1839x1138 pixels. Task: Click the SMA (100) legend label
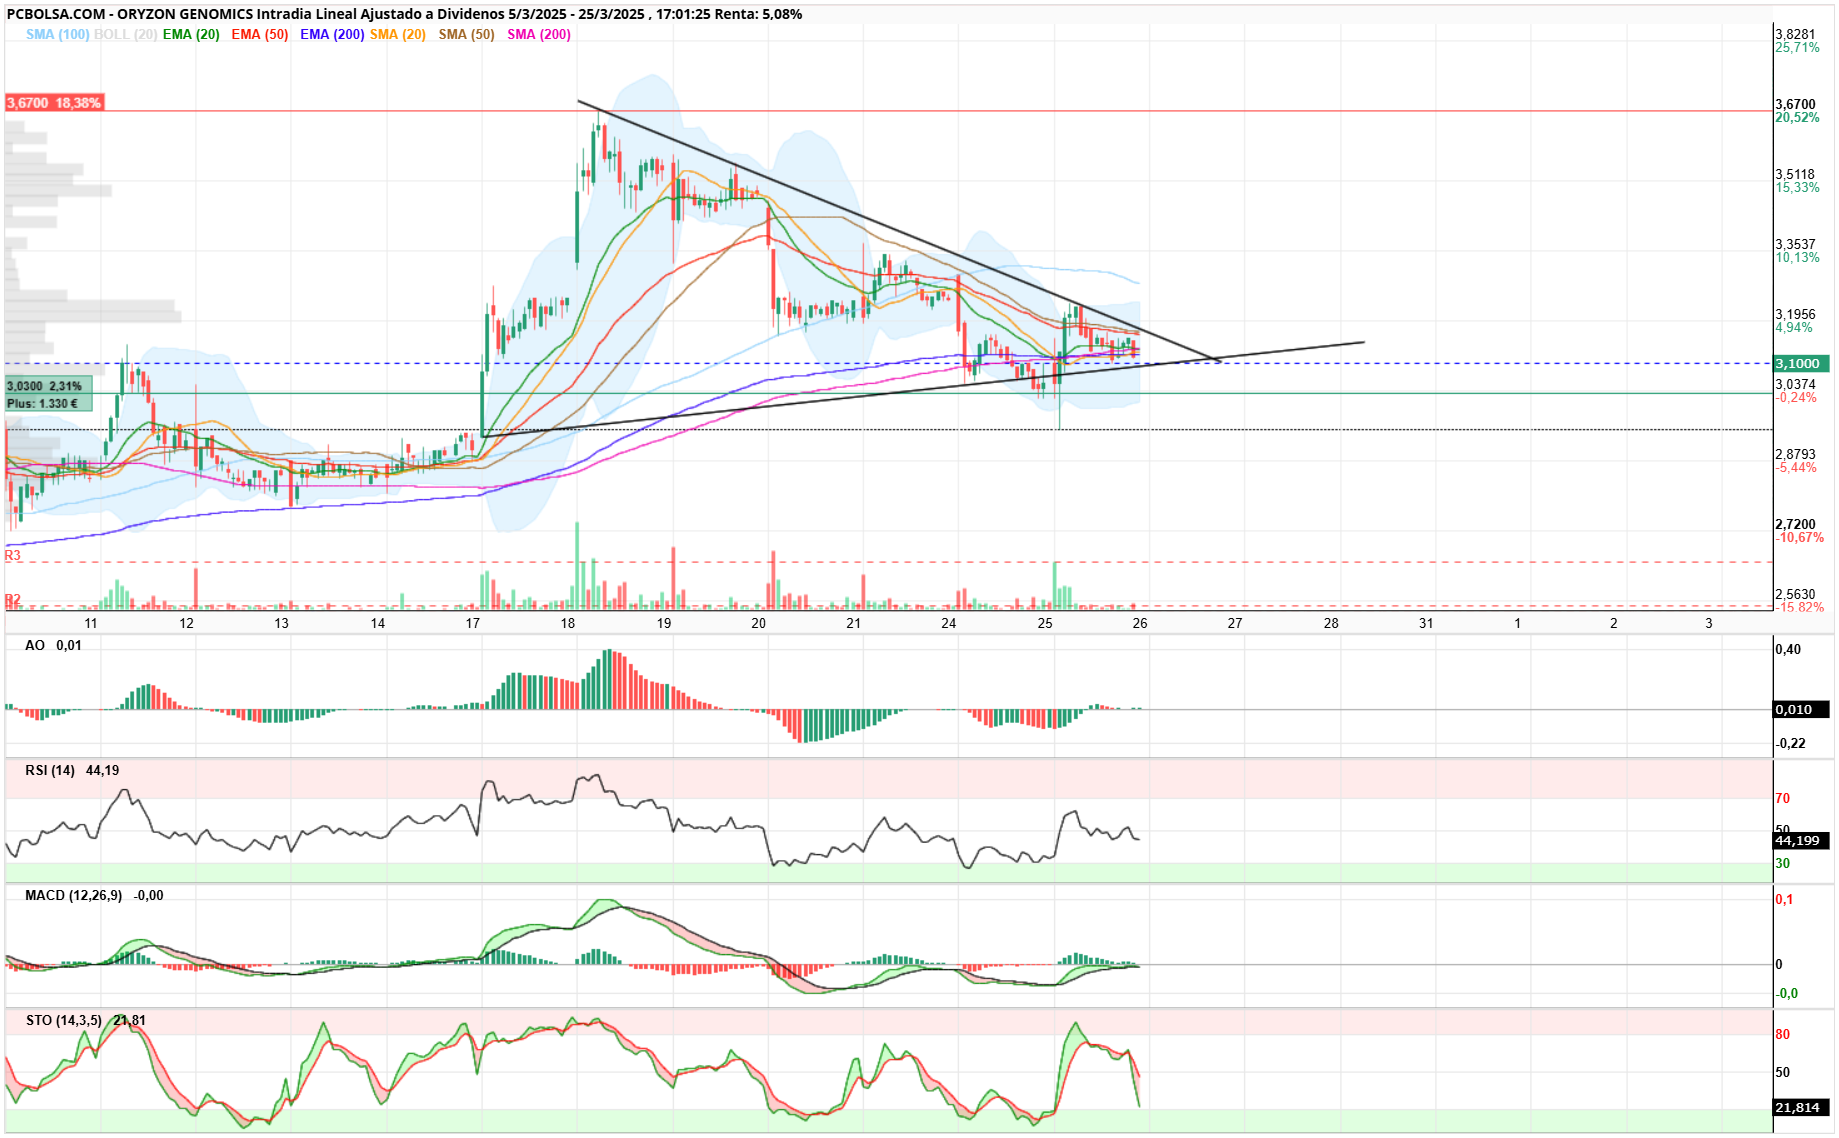(x=57, y=34)
